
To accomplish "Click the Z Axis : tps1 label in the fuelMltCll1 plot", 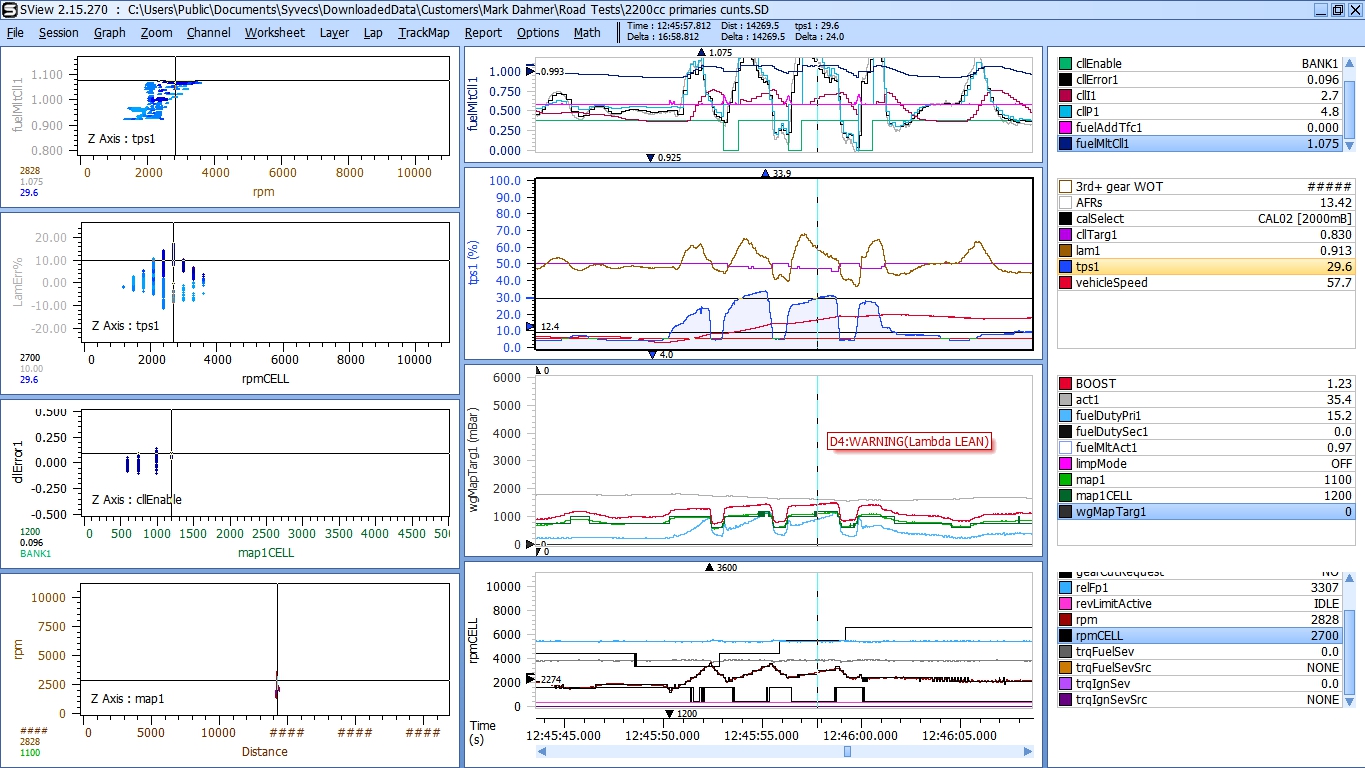I will click(x=124, y=139).
